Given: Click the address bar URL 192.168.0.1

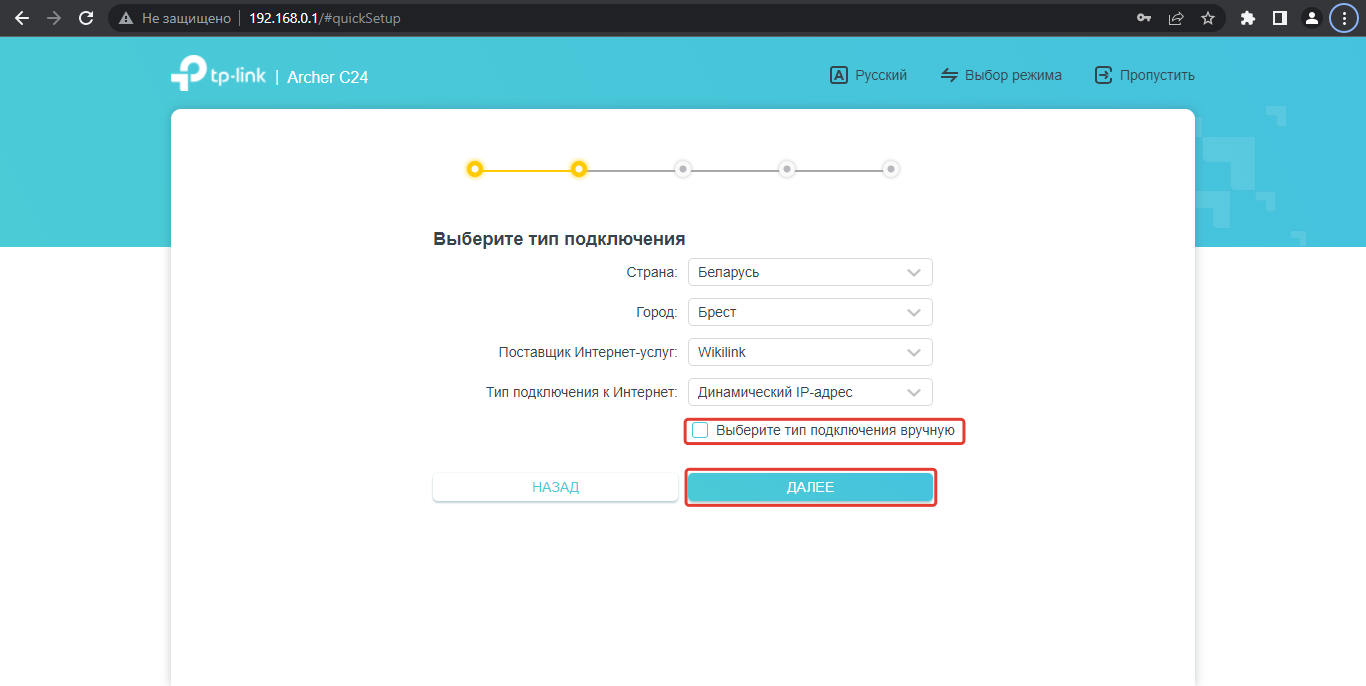Looking at the screenshot, I should coord(325,18).
